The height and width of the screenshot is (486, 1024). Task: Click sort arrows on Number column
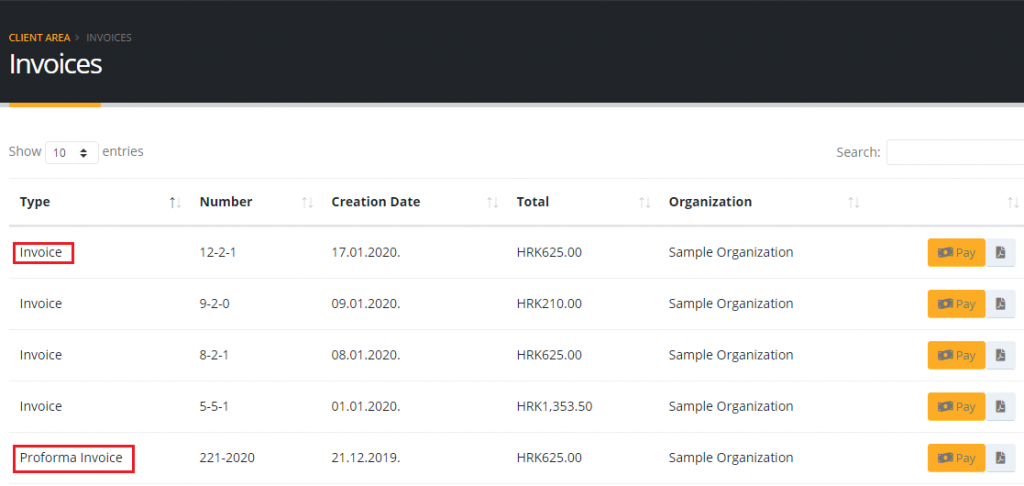[x=307, y=203]
